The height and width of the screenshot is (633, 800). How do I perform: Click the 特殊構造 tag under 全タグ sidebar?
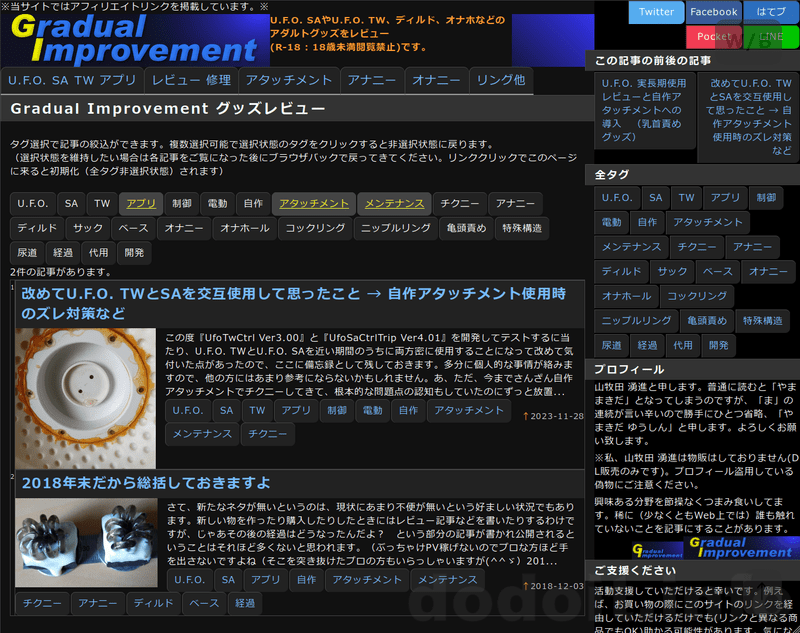[x=763, y=321]
